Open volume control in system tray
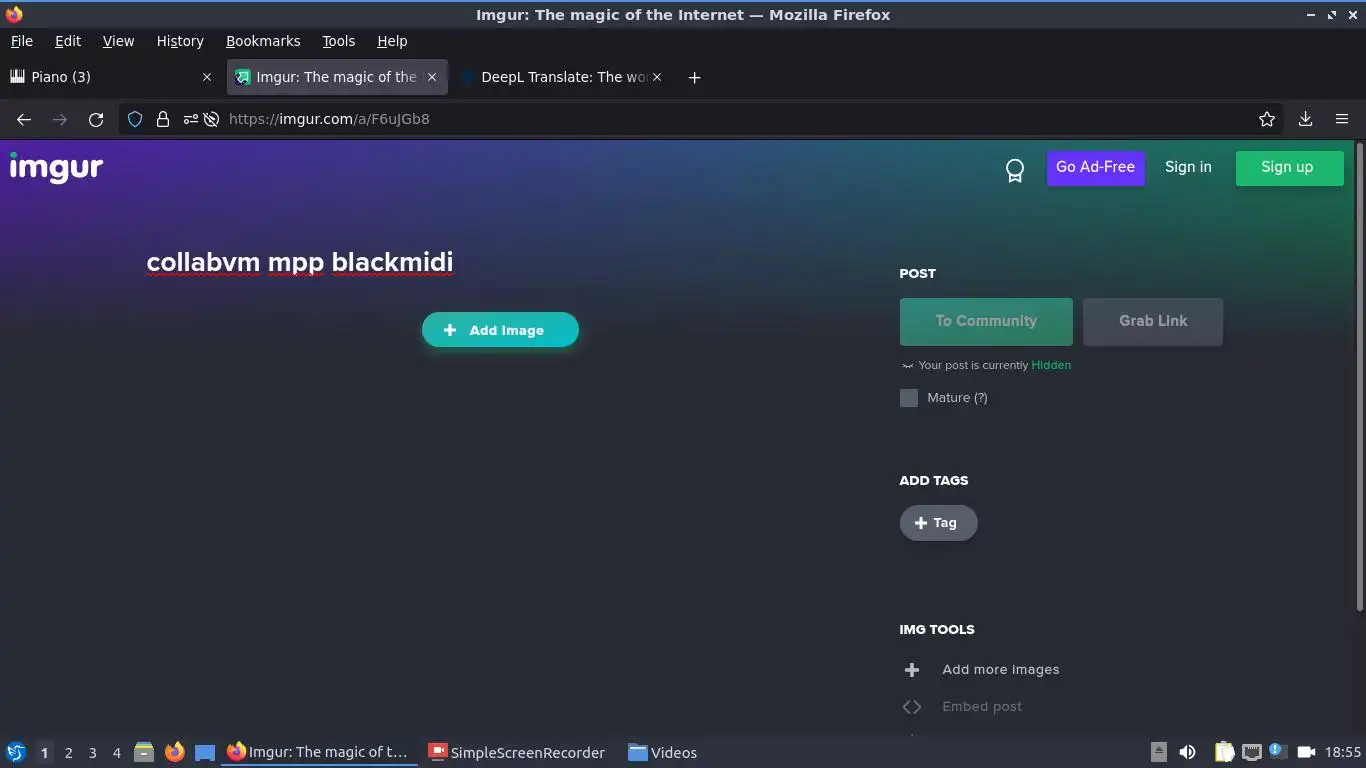Viewport: 1366px width, 768px height. (1187, 752)
